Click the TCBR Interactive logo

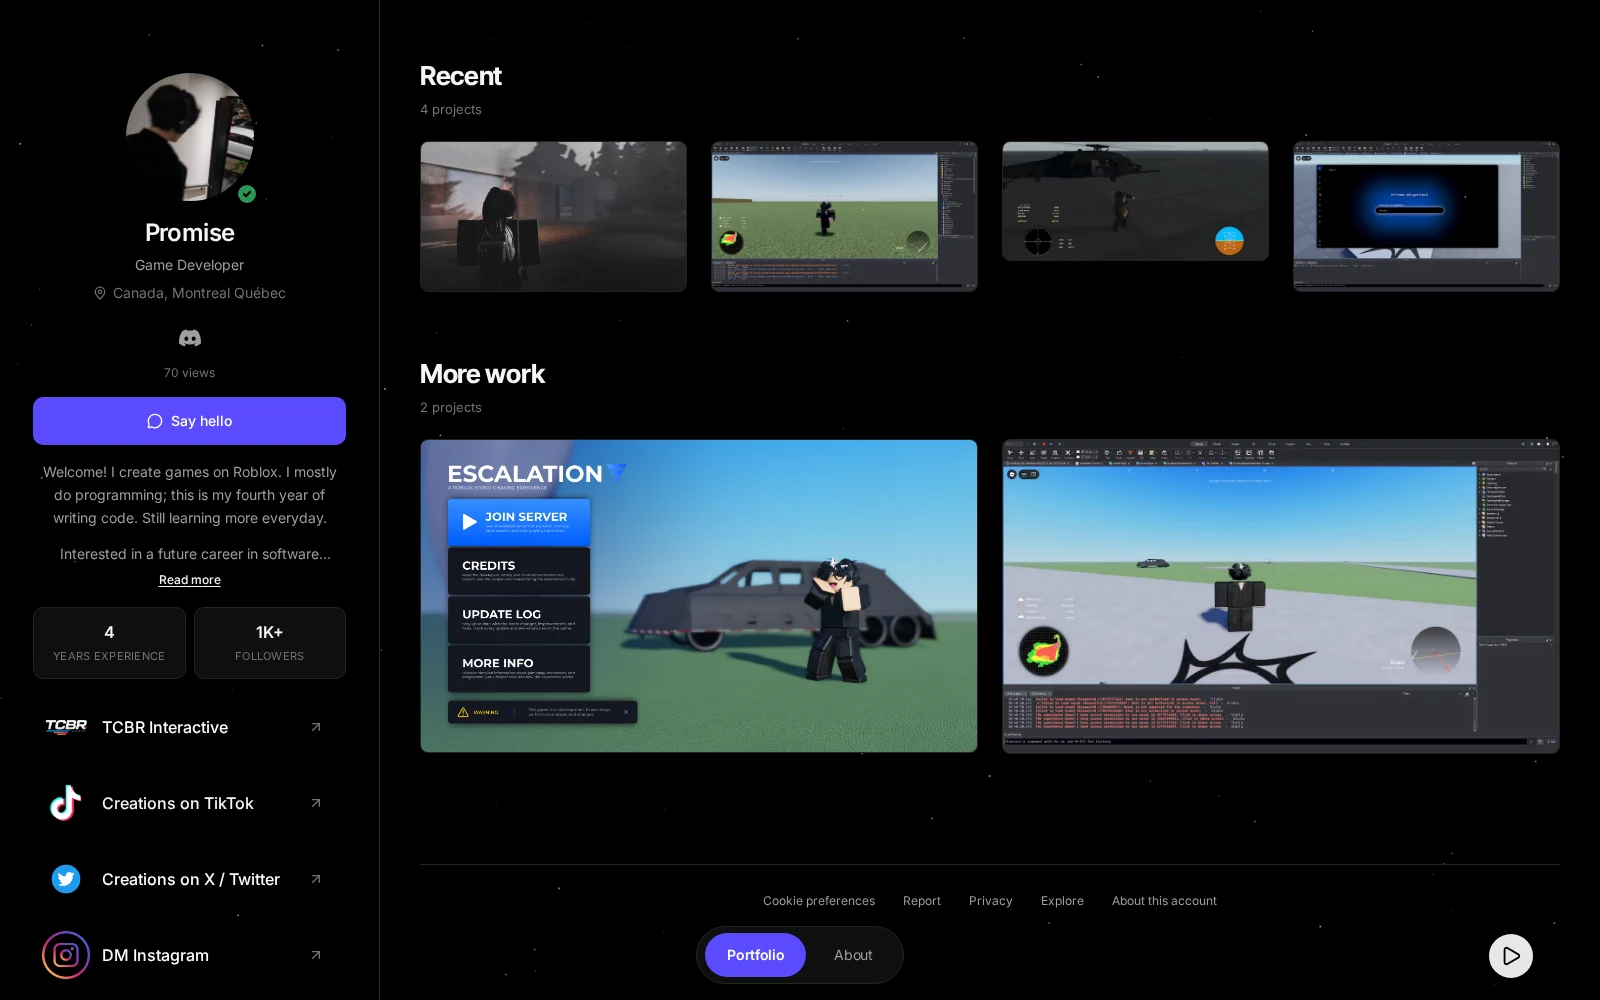(x=66, y=727)
